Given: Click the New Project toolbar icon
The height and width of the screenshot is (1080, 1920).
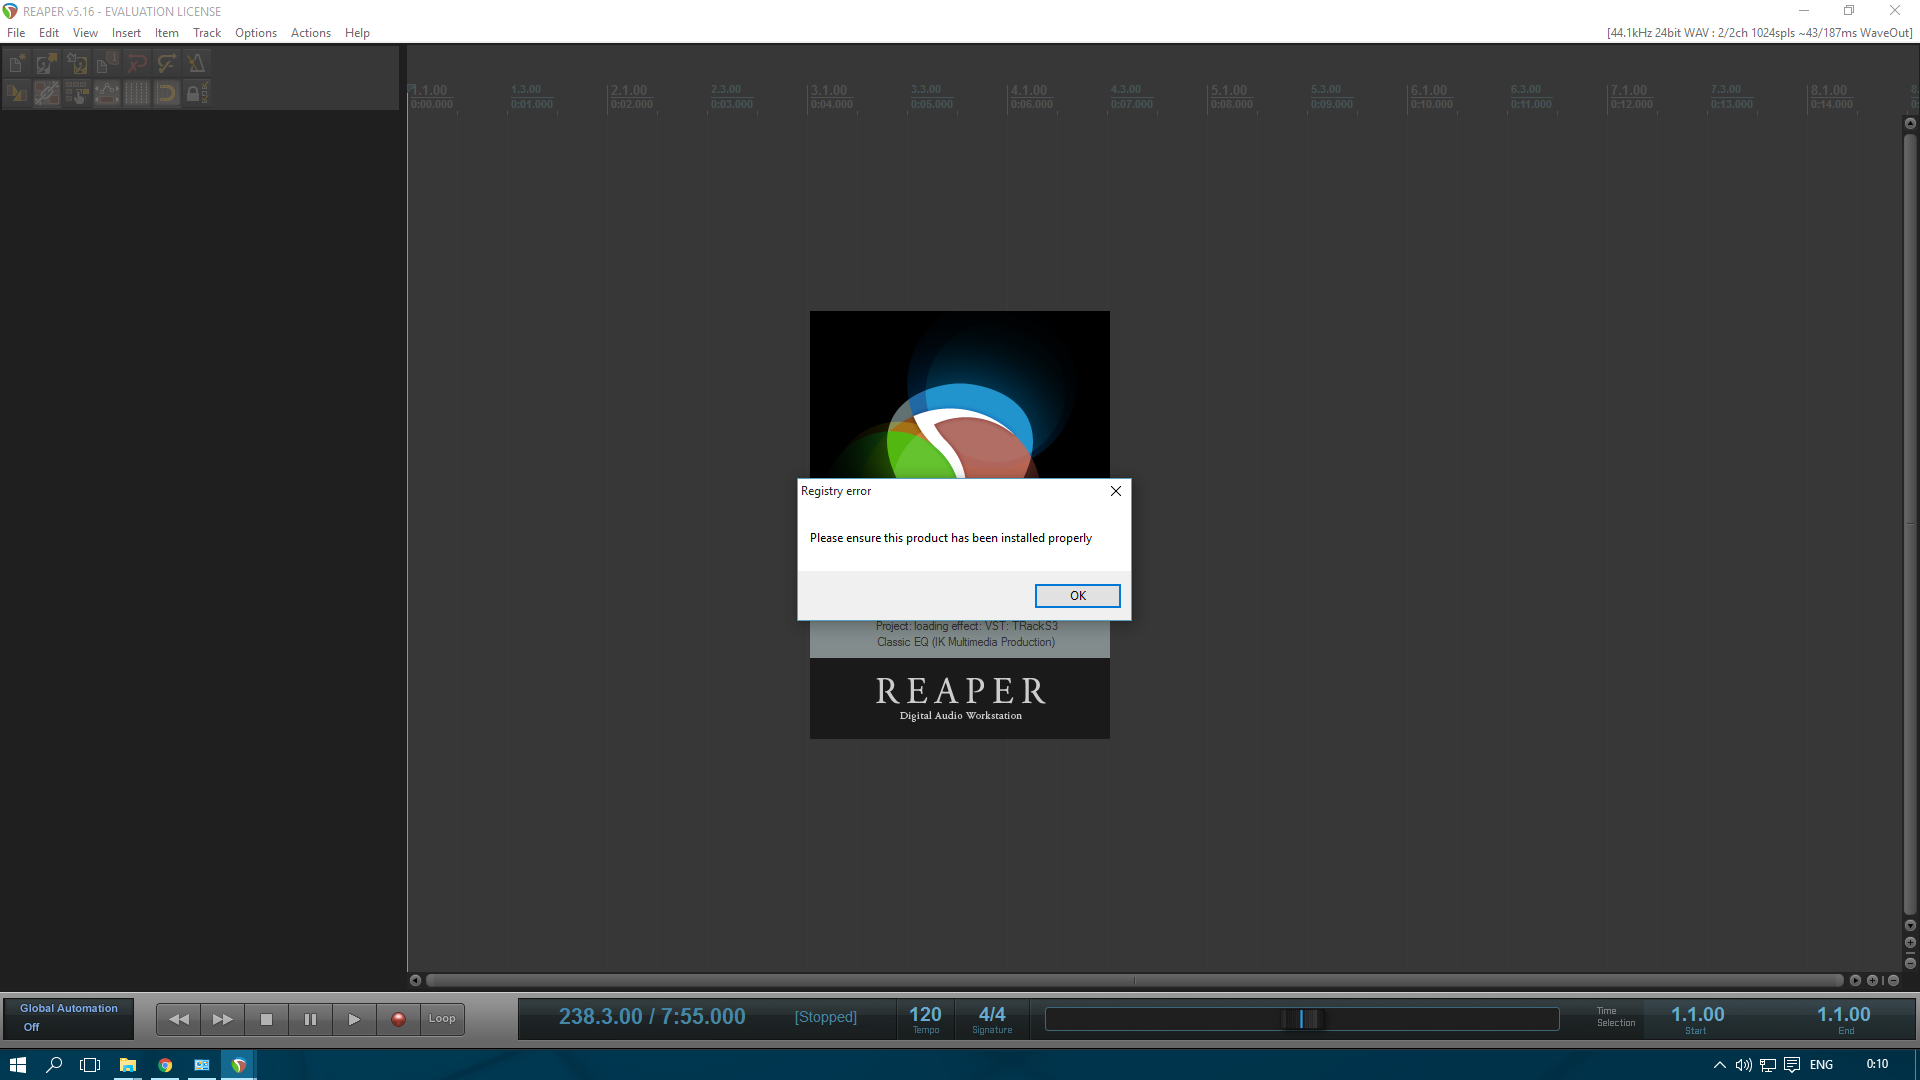Looking at the screenshot, I should pos(17,64).
